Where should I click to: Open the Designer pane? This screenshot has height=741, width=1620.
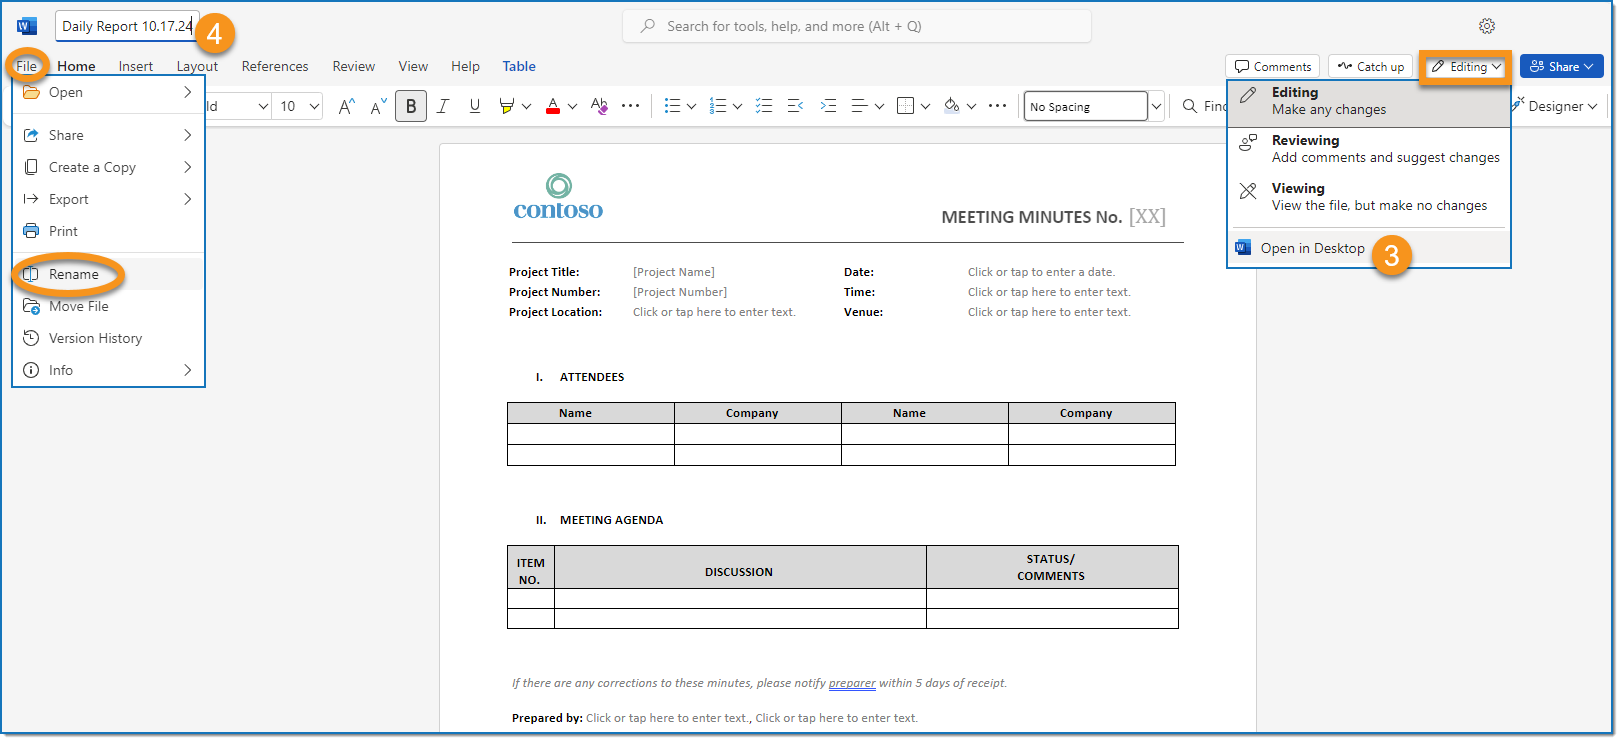pos(1557,106)
